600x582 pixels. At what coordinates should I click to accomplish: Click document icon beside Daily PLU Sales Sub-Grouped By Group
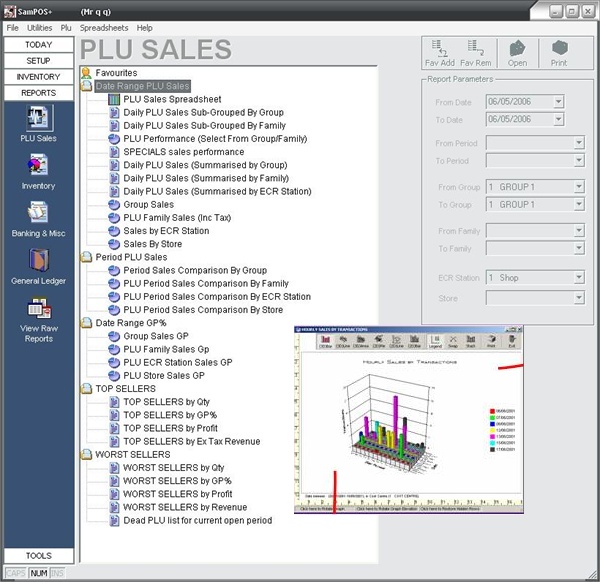tap(114, 112)
